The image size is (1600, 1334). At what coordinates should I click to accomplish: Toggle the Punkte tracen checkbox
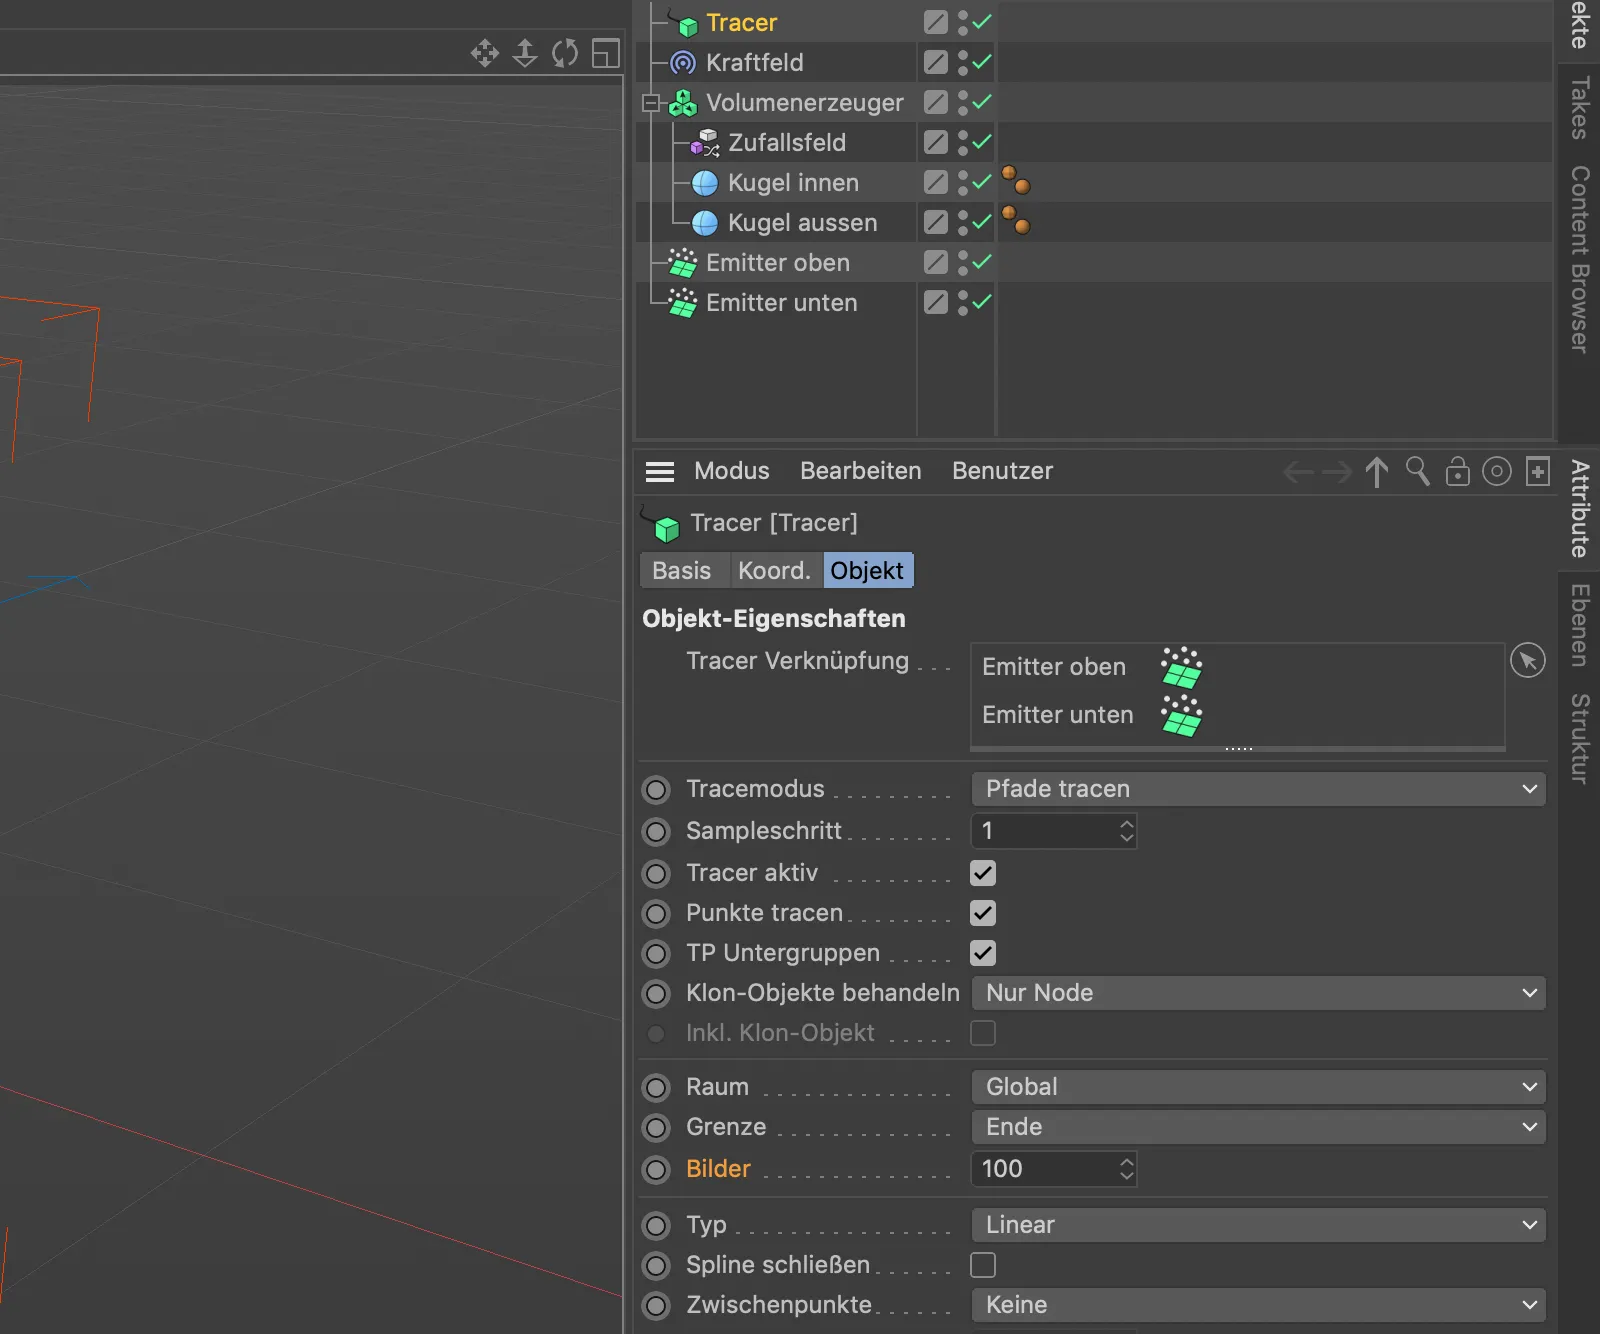click(983, 913)
